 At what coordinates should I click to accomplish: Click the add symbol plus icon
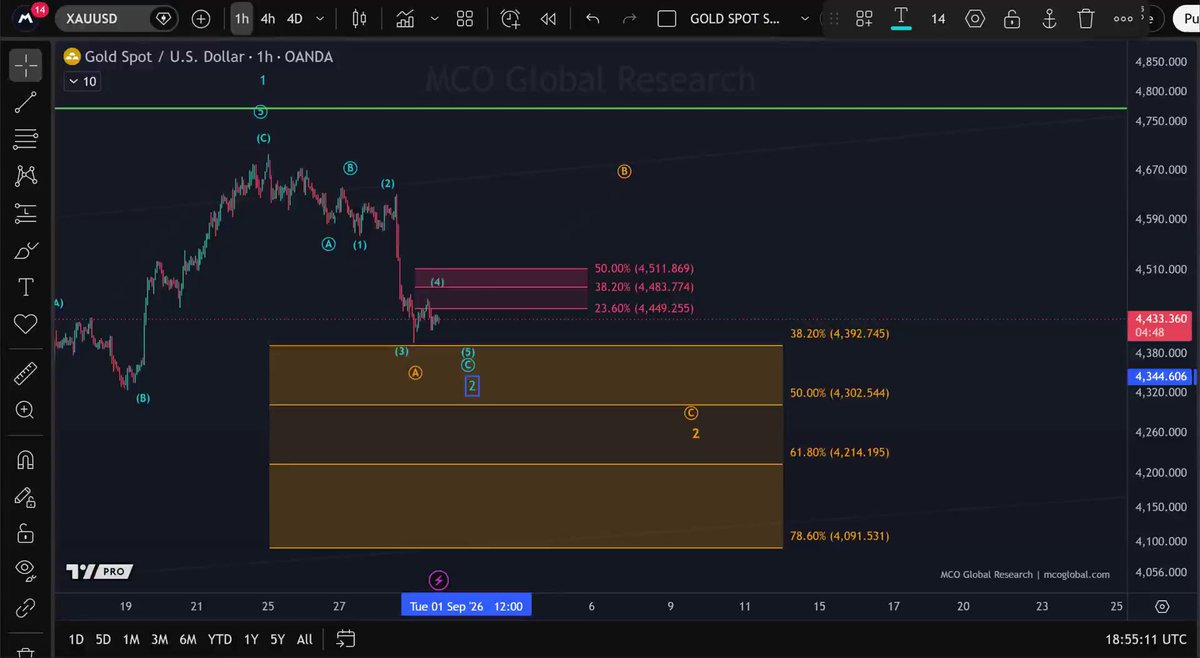click(x=201, y=18)
